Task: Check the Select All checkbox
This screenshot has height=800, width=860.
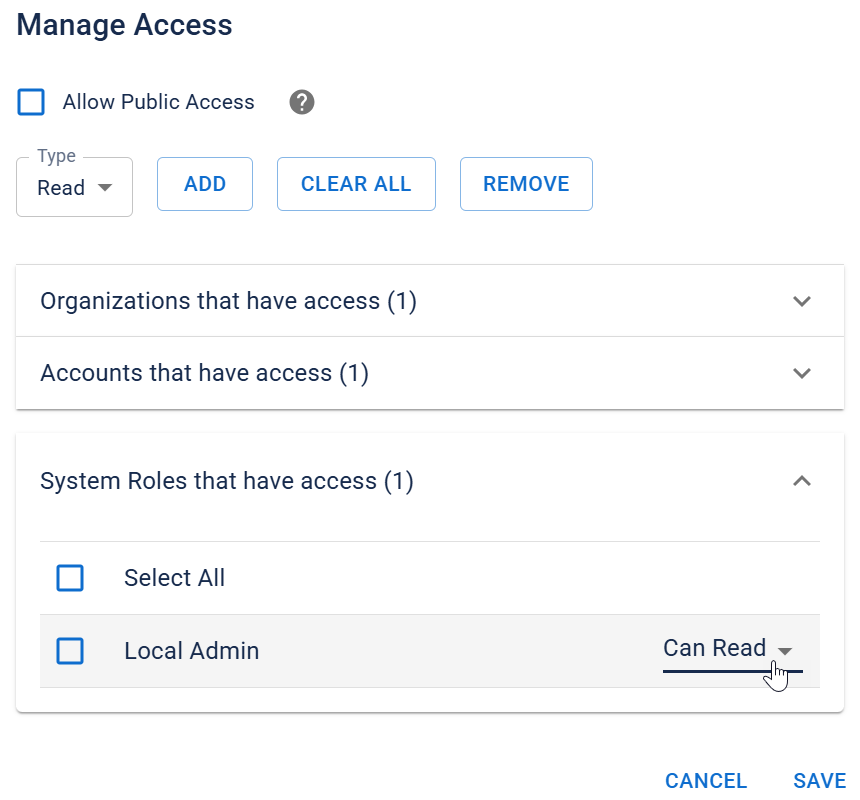Action: tap(70, 578)
